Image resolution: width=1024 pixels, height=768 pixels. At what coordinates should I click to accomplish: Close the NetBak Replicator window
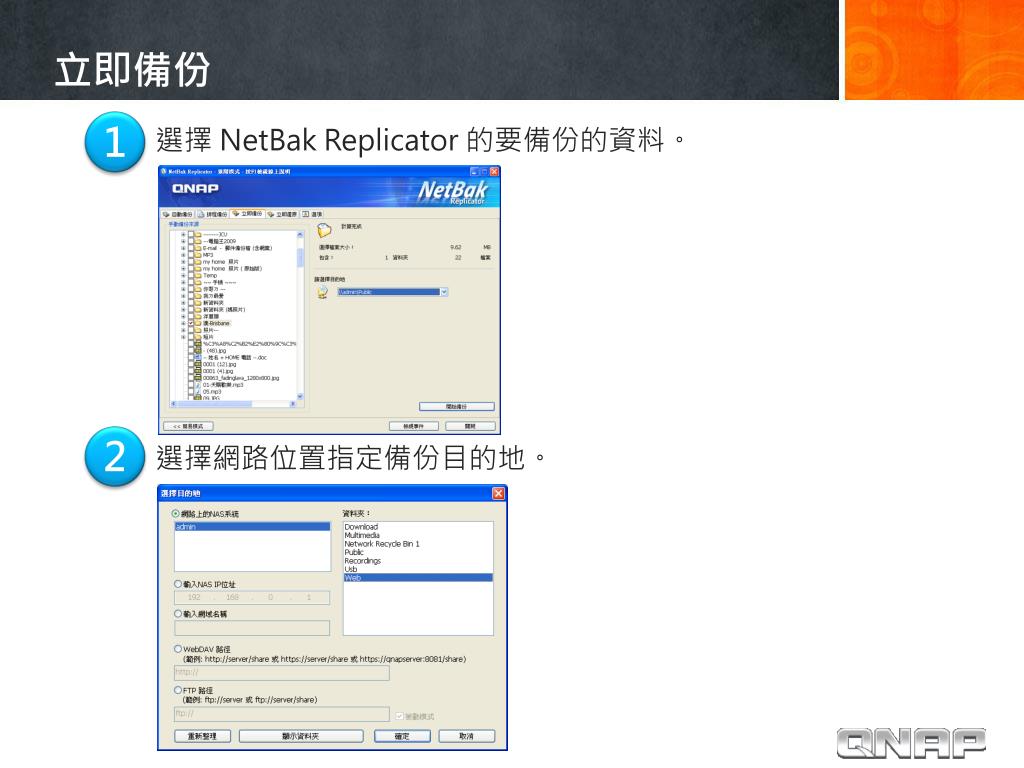494,171
